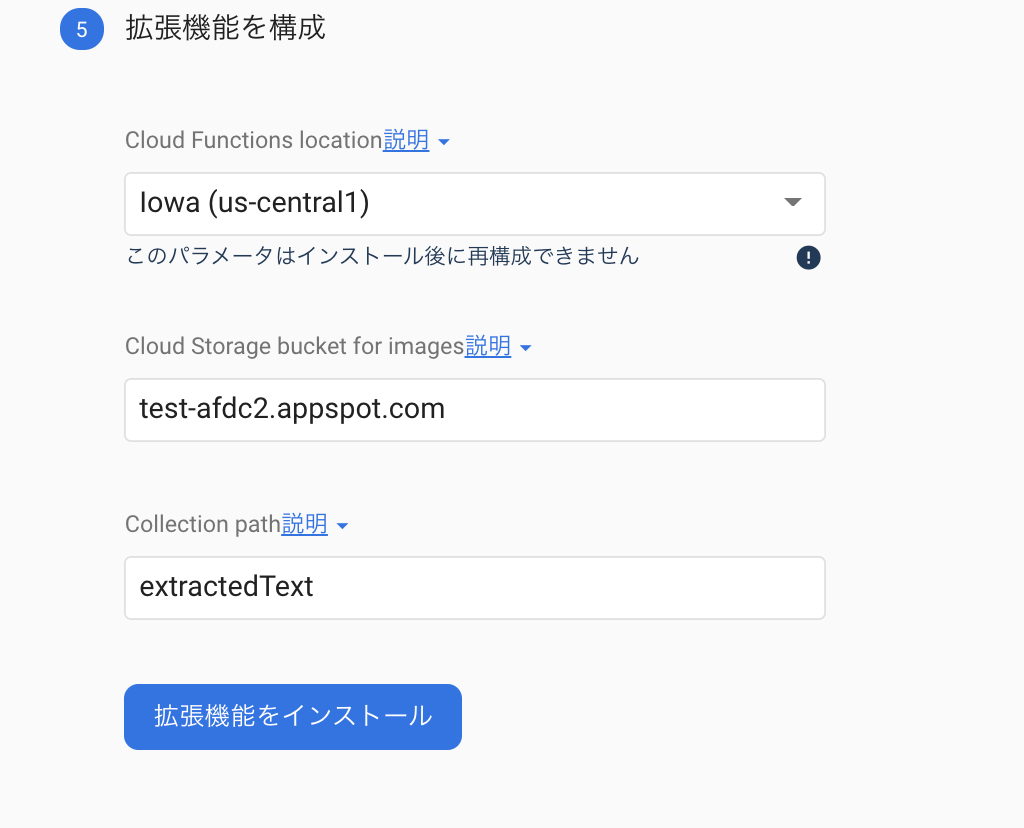Open 説明 link next to Cloud Functions location
The height and width of the screenshot is (828, 1024).
[406, 140]
